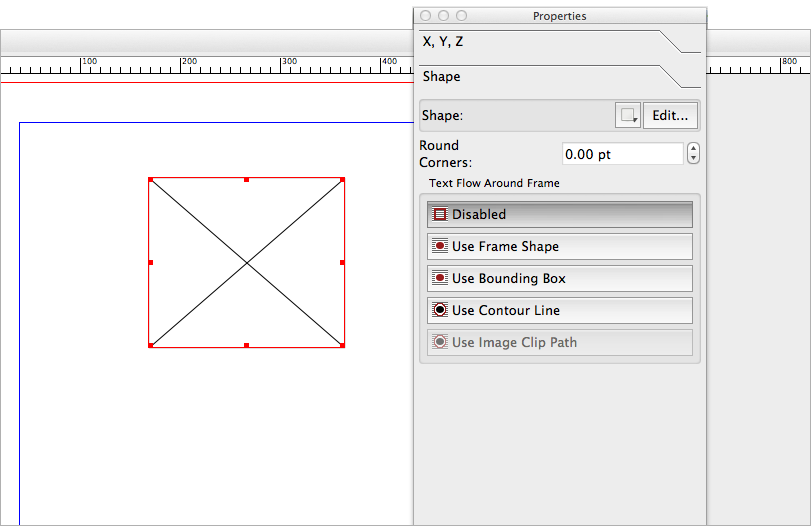The width and height of the screenshot is (811, 526).
Task: Select the Disabled text flow option
Action: (559, 214)
